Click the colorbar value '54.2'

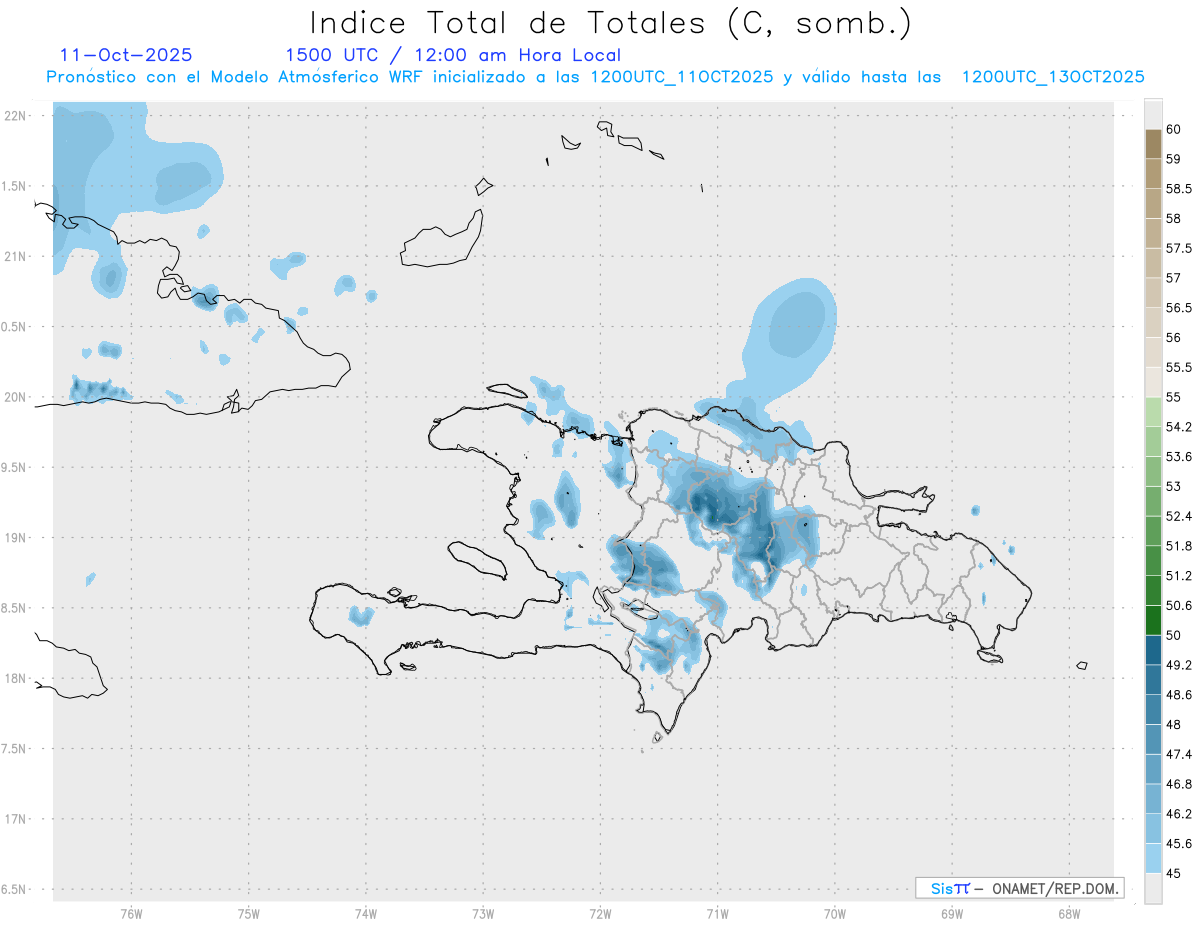pos(1179,427)
